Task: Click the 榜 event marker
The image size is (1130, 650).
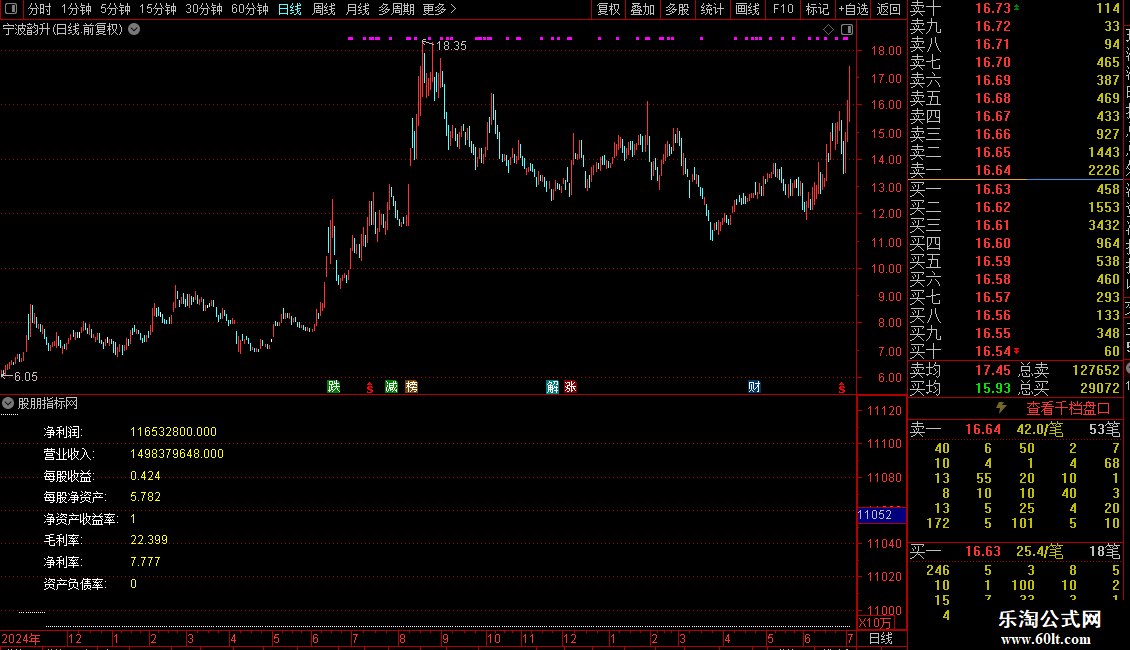Action: point(411,387)
